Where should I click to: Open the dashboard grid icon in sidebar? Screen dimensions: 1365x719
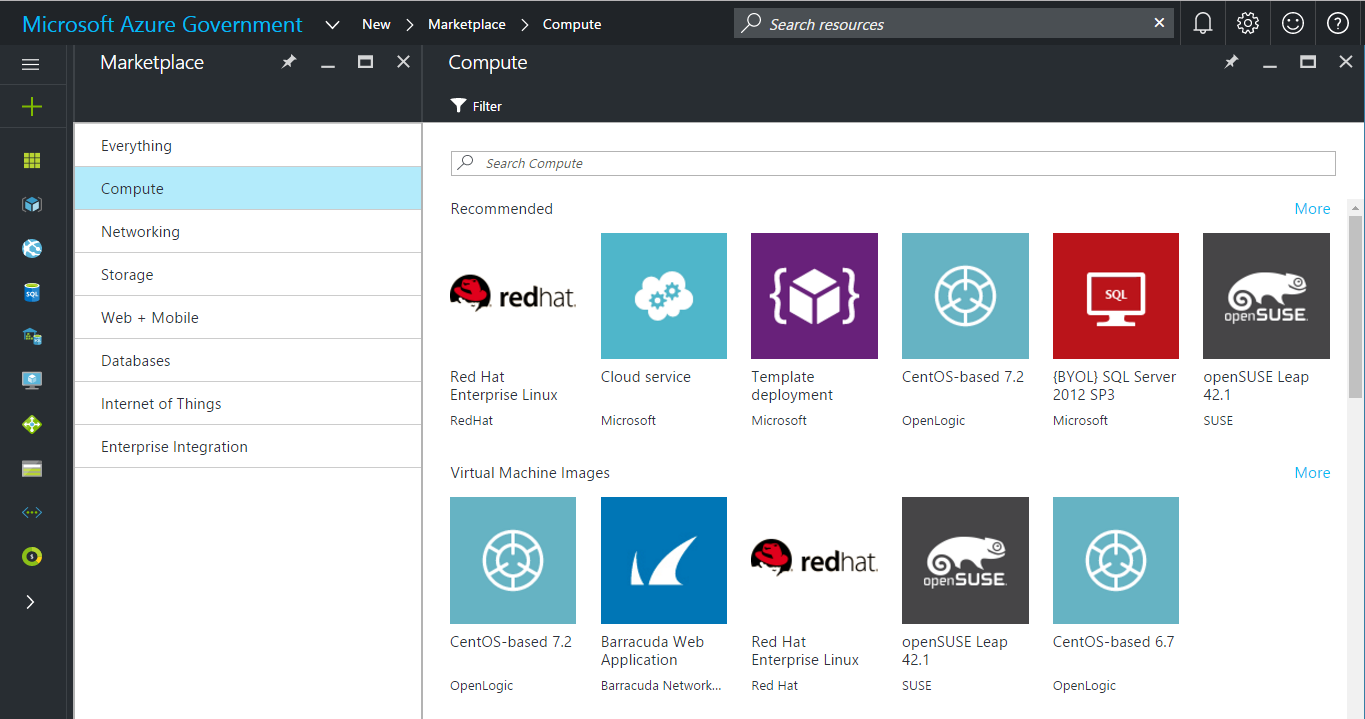[31, 160]
